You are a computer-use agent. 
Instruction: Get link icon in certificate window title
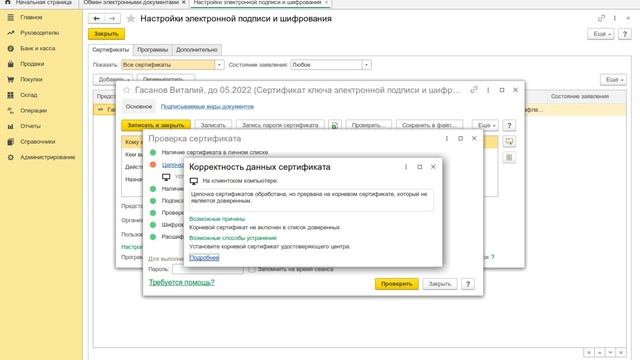474,90
